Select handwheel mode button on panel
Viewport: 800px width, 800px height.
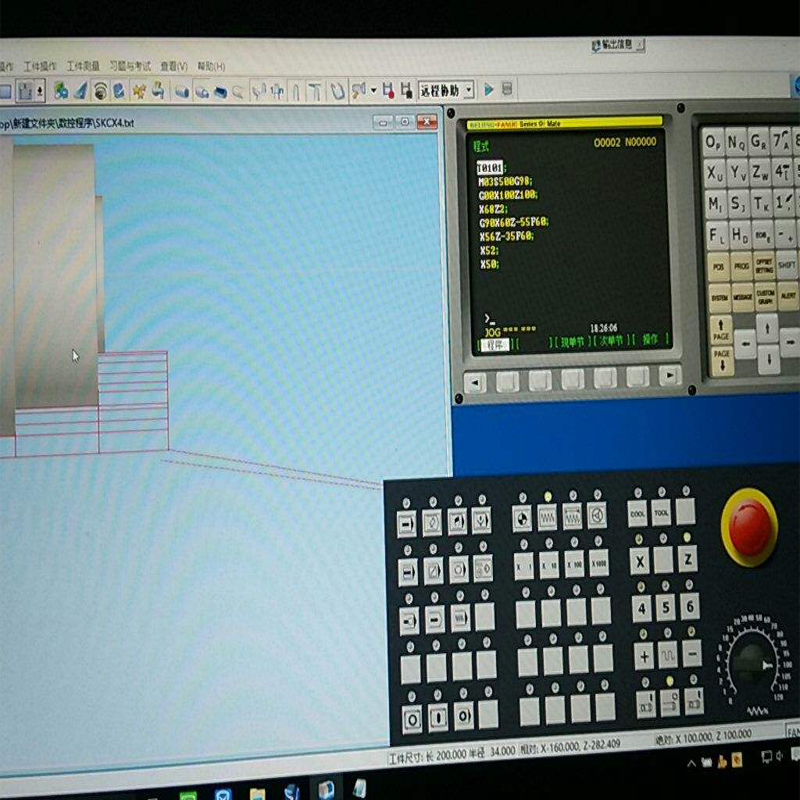tap(597, 516)
